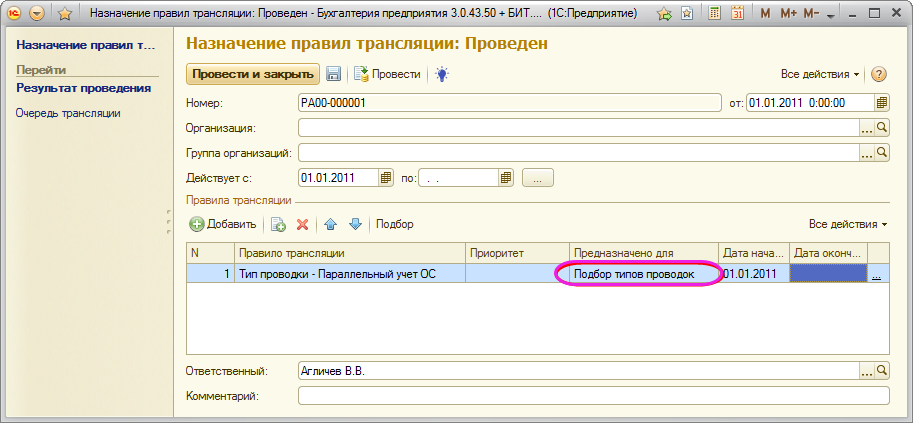
Task: Open help with the question mark icon
Action: click(879, 75)
